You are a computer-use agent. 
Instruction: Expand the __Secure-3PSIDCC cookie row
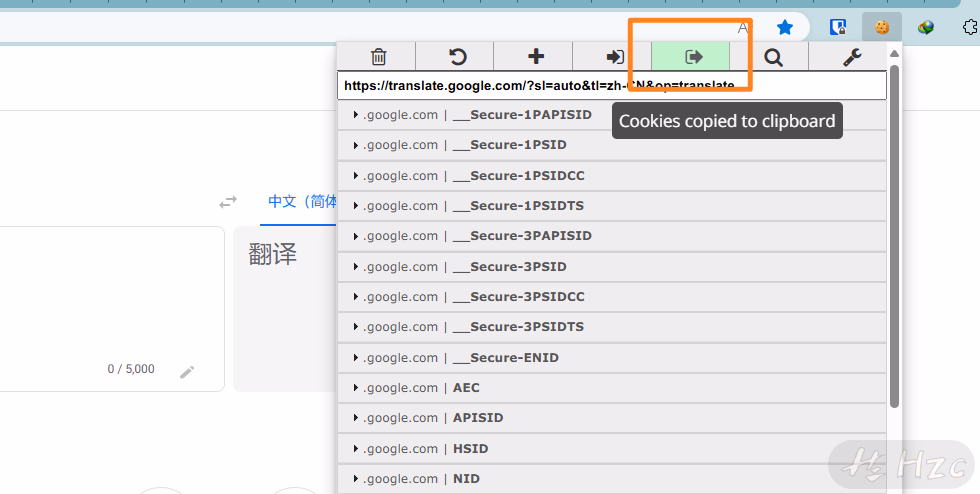click(x=612, y=297)
